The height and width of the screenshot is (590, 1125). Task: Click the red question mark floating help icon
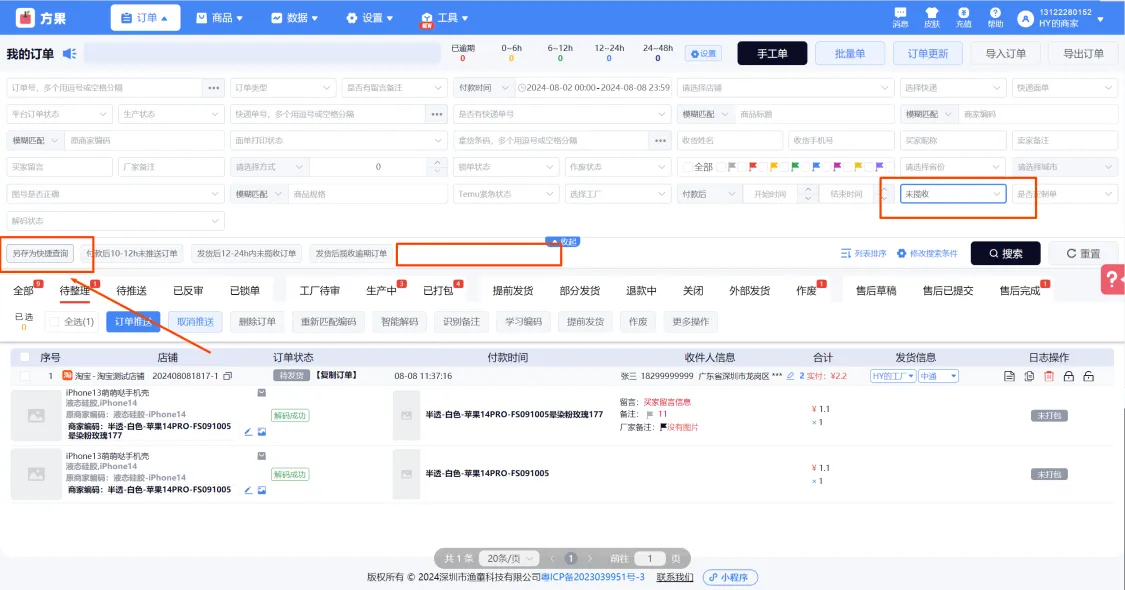tap(1112, 281)
